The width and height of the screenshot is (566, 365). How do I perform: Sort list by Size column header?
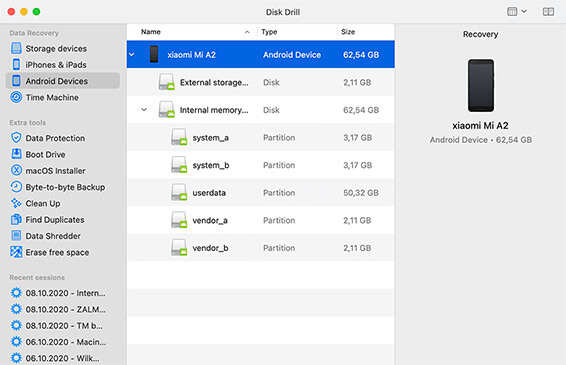[365, 32]
